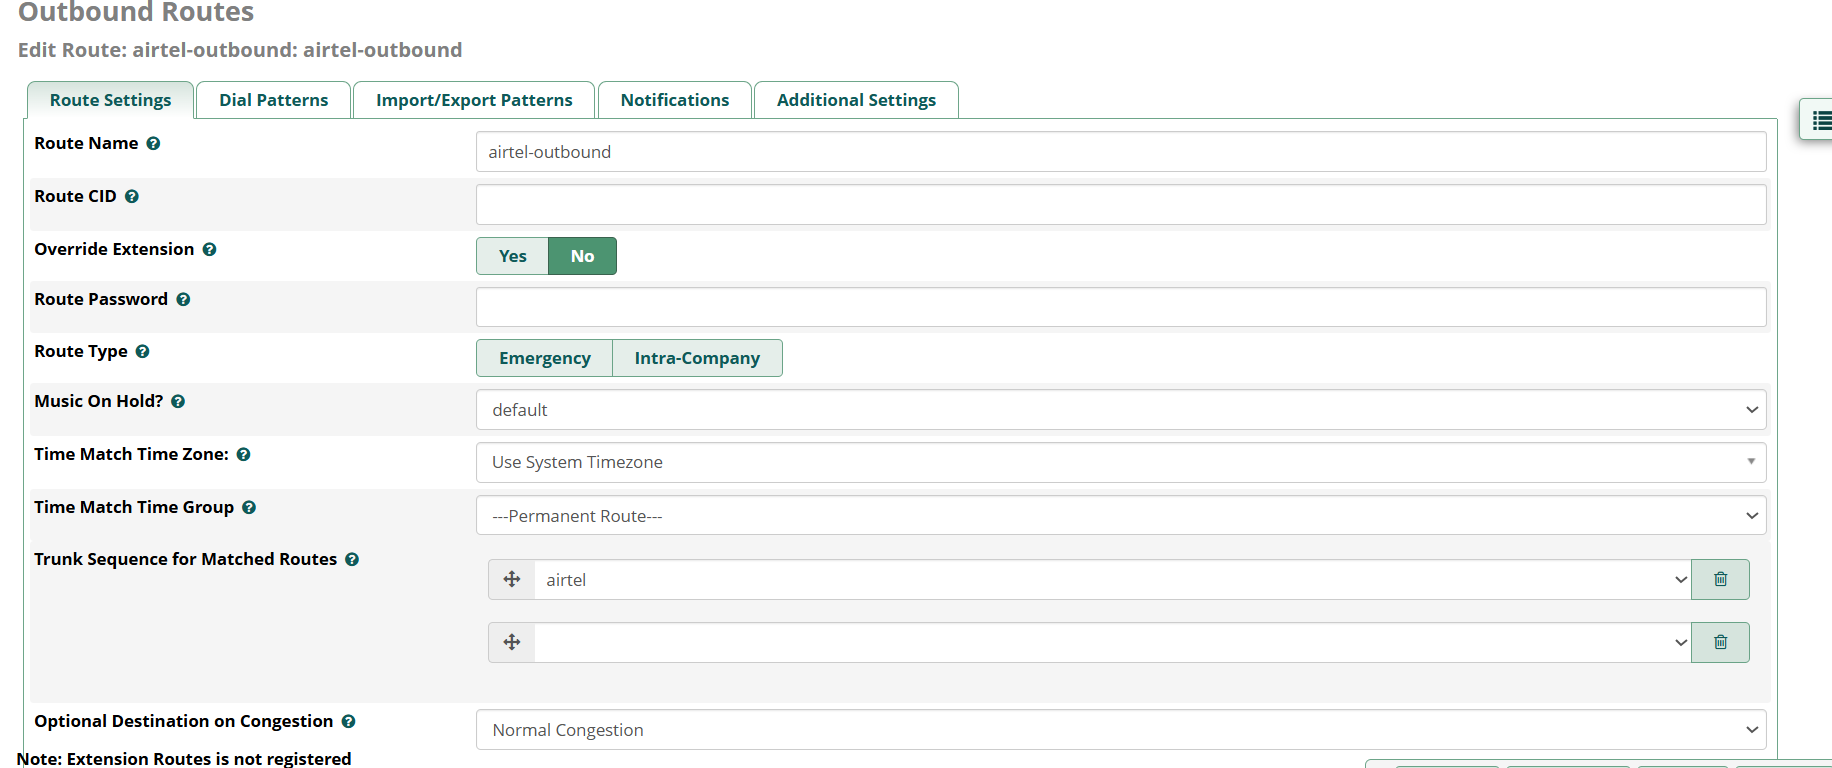The image size is (1832, 768).
Task: Switch to Dial Patterns tab
Action: (x=274, y=100)
